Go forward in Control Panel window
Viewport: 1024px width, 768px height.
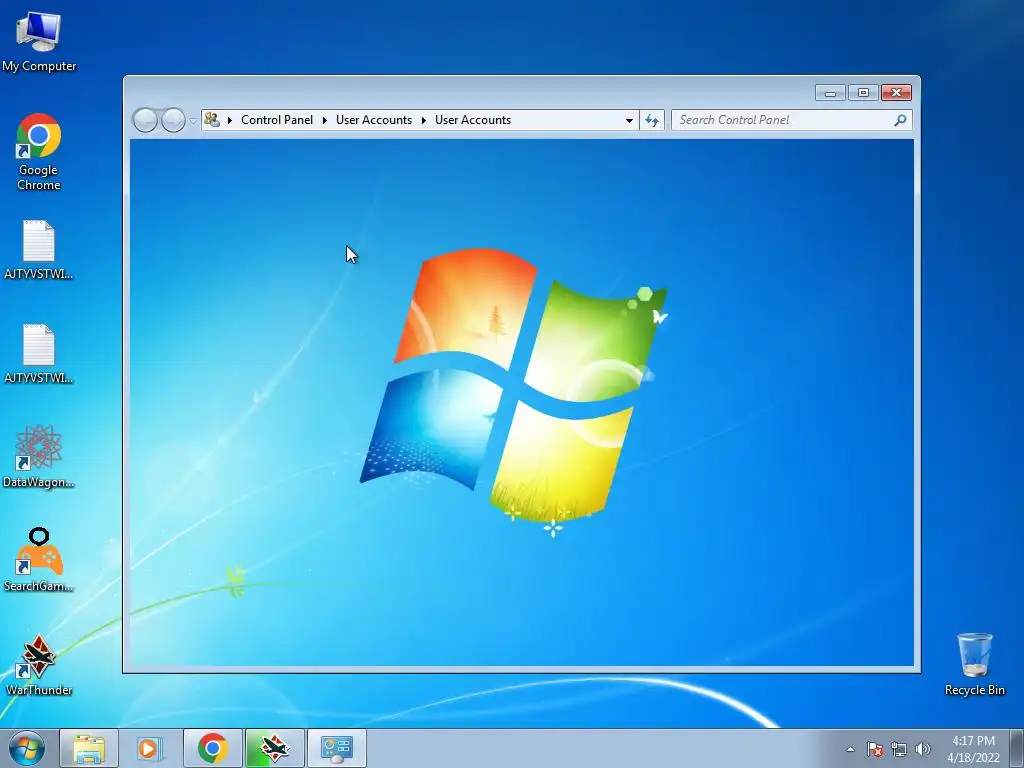click(x=173, y=120)
